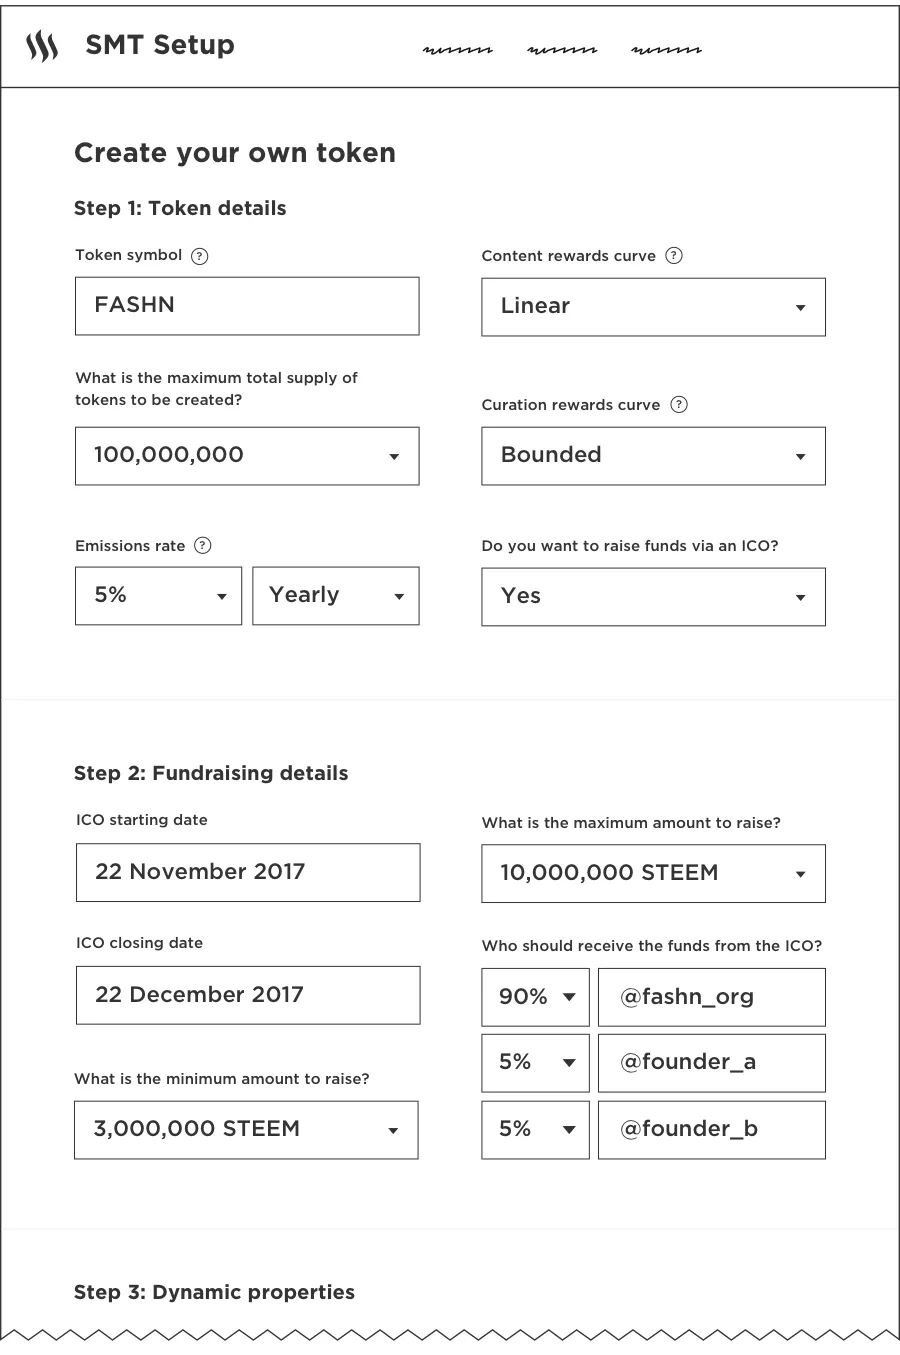Open Curation rewards curve help icon
Screen dimensions: 900x1355
(x=679, y=405)
